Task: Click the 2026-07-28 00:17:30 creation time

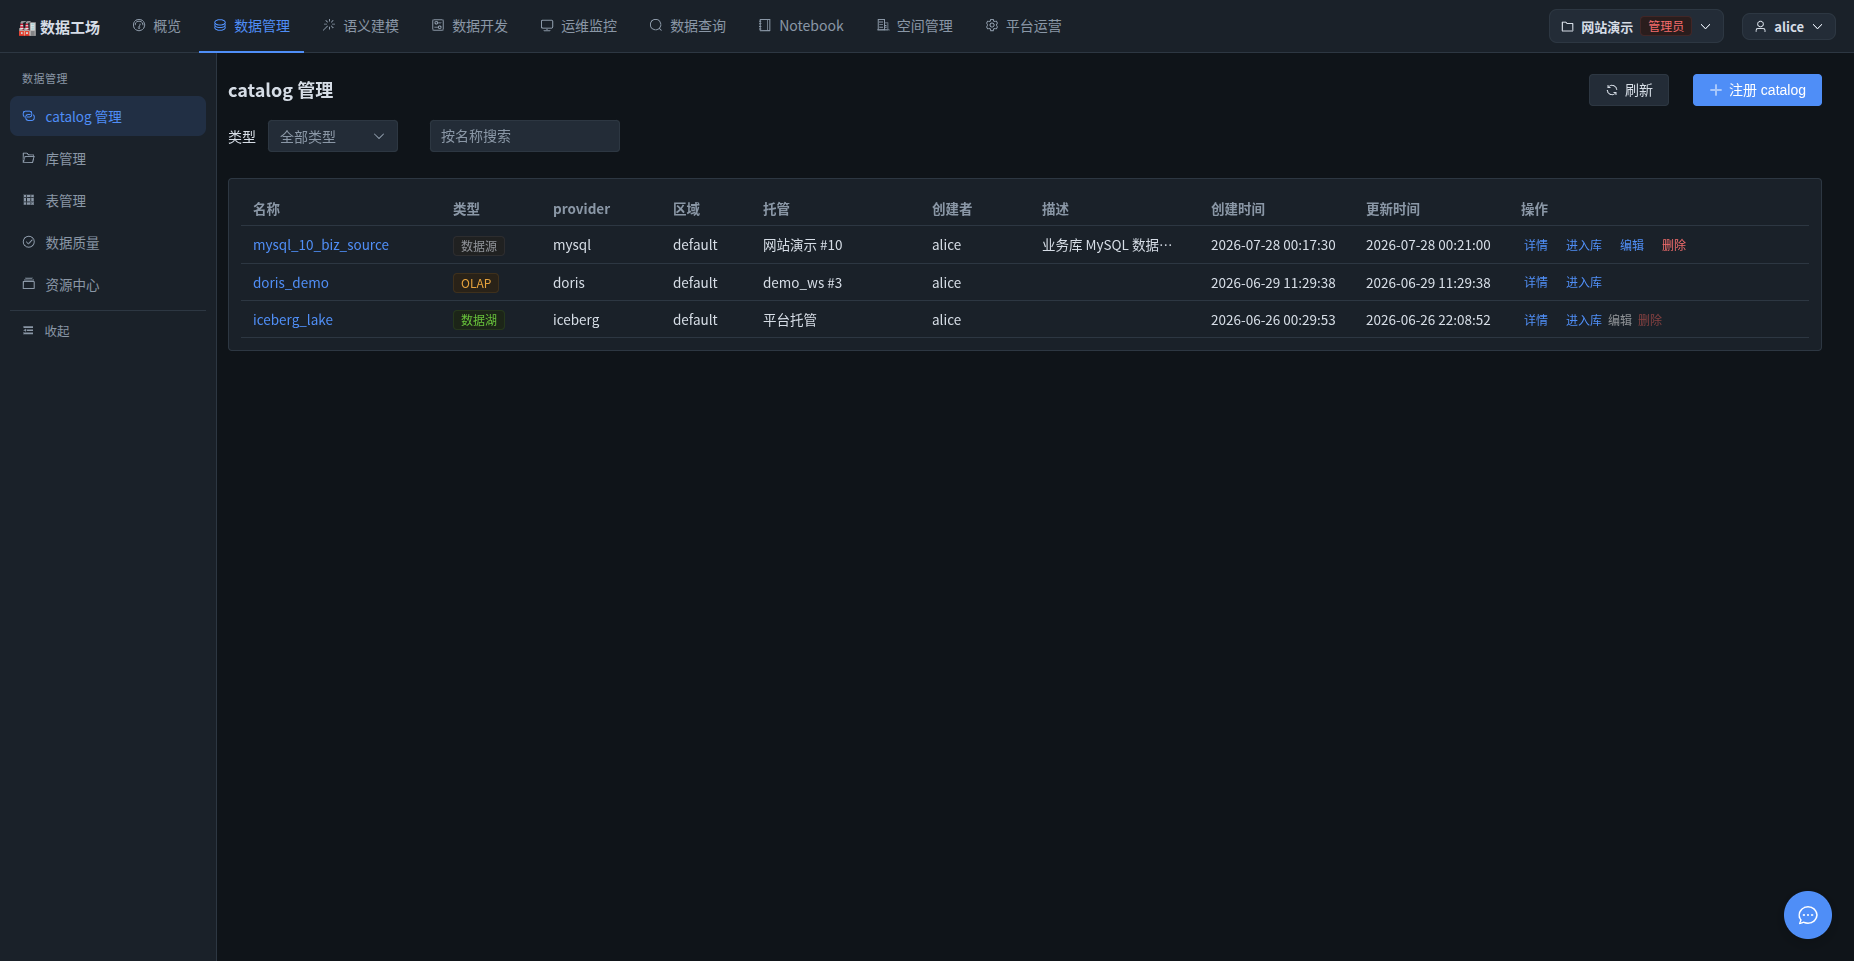Action: pos(1273,245)
